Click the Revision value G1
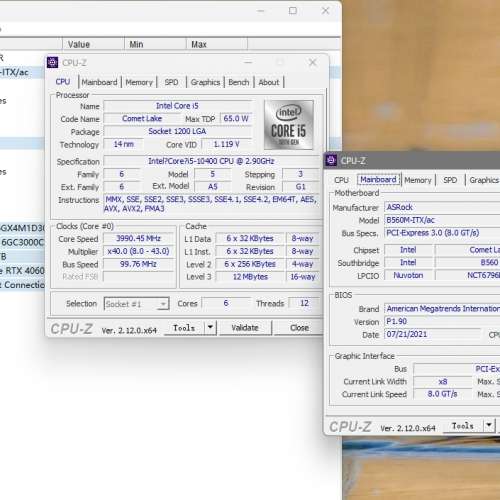This screenshot has height=500, width=500. tap(301, 187)
